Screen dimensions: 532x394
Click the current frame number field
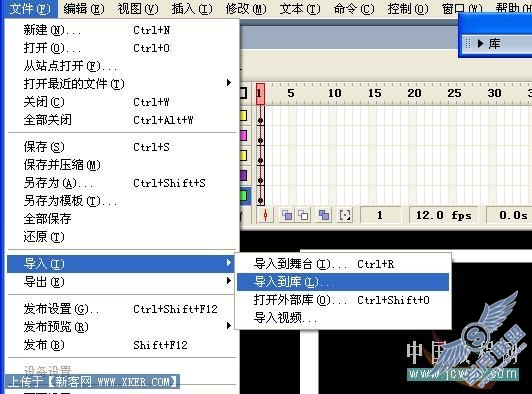point(380,215)
